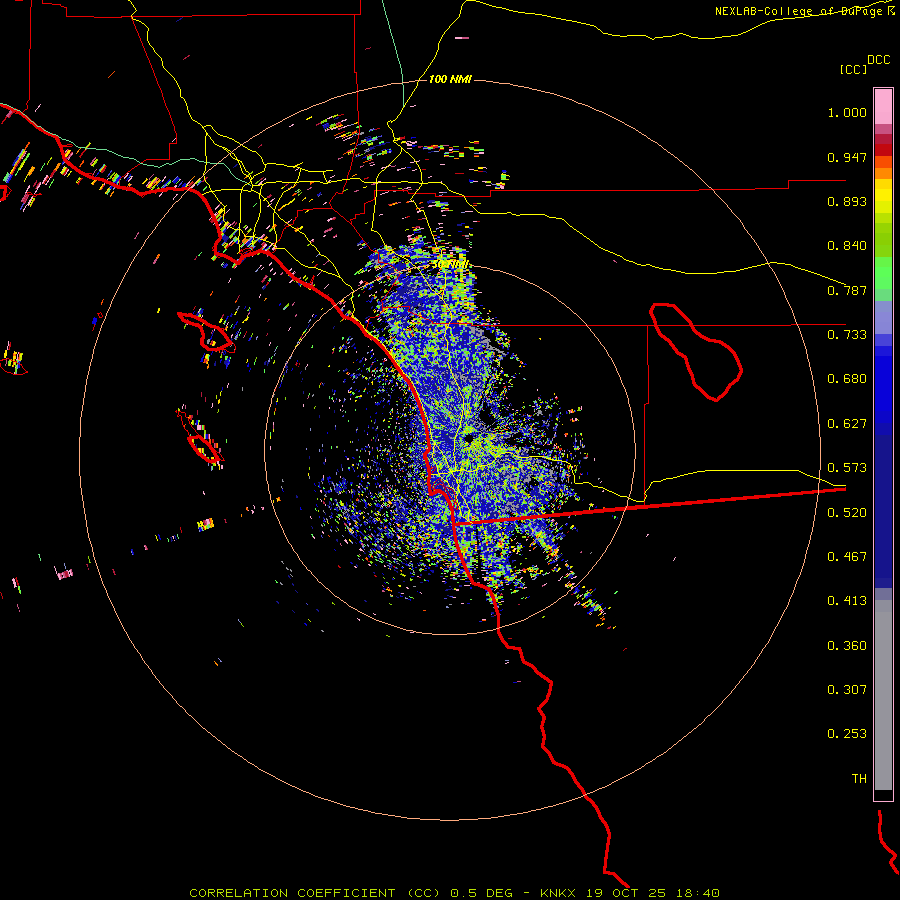Click the 0.360 color scale value
This screenshot has width=900, height=900.
pyautogui.click(x=847, y=646)
